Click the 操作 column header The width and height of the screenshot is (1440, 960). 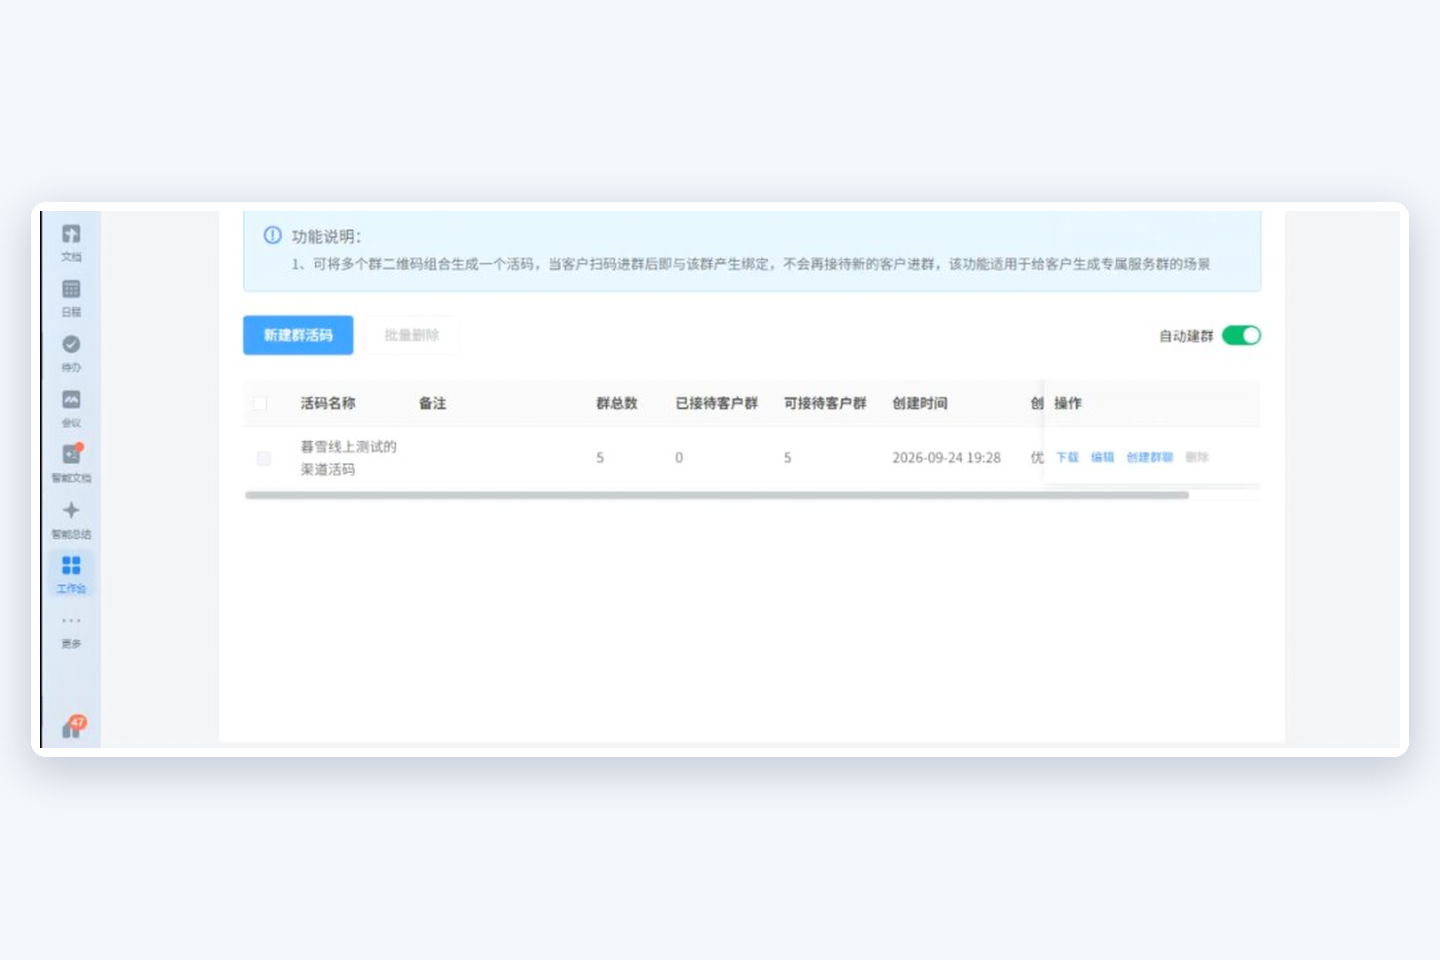[x=1068, y=403]
